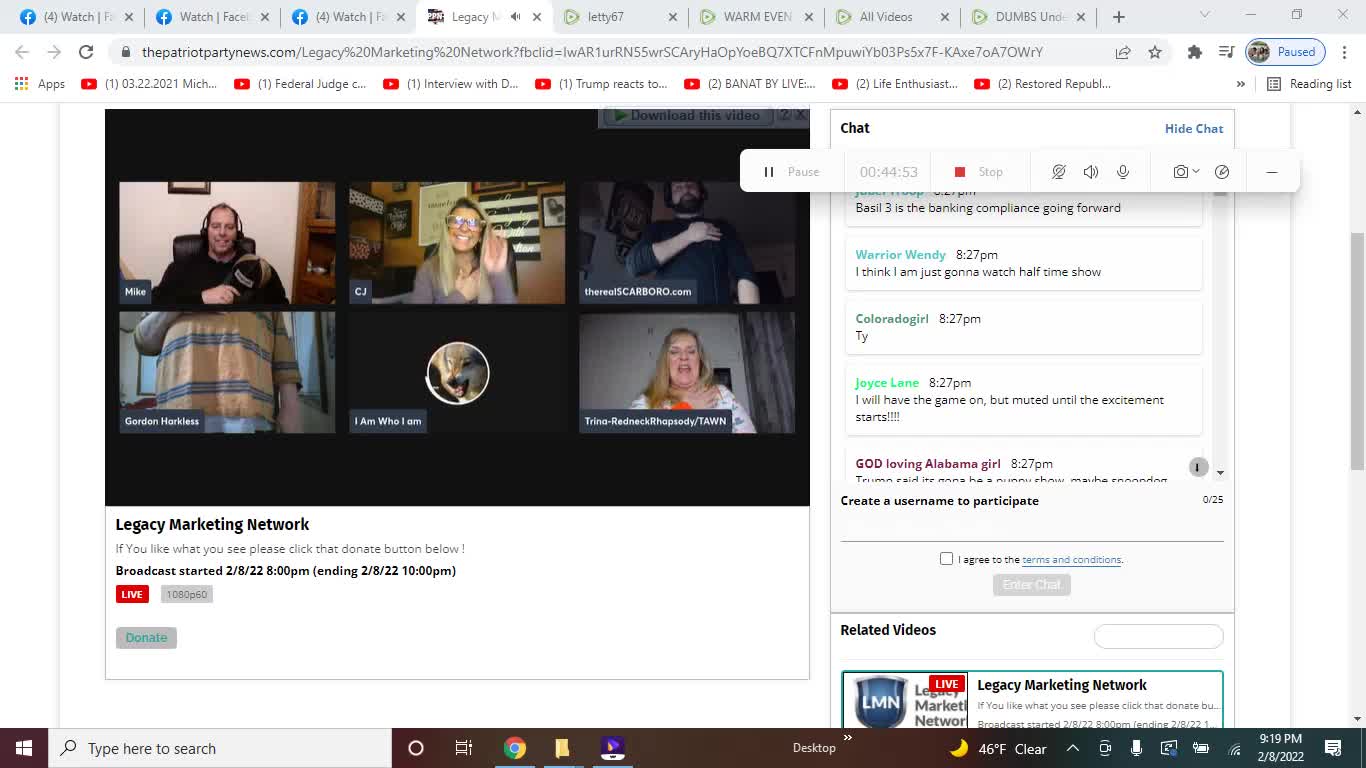Click the chat pause indicator button

[1198, 467]
